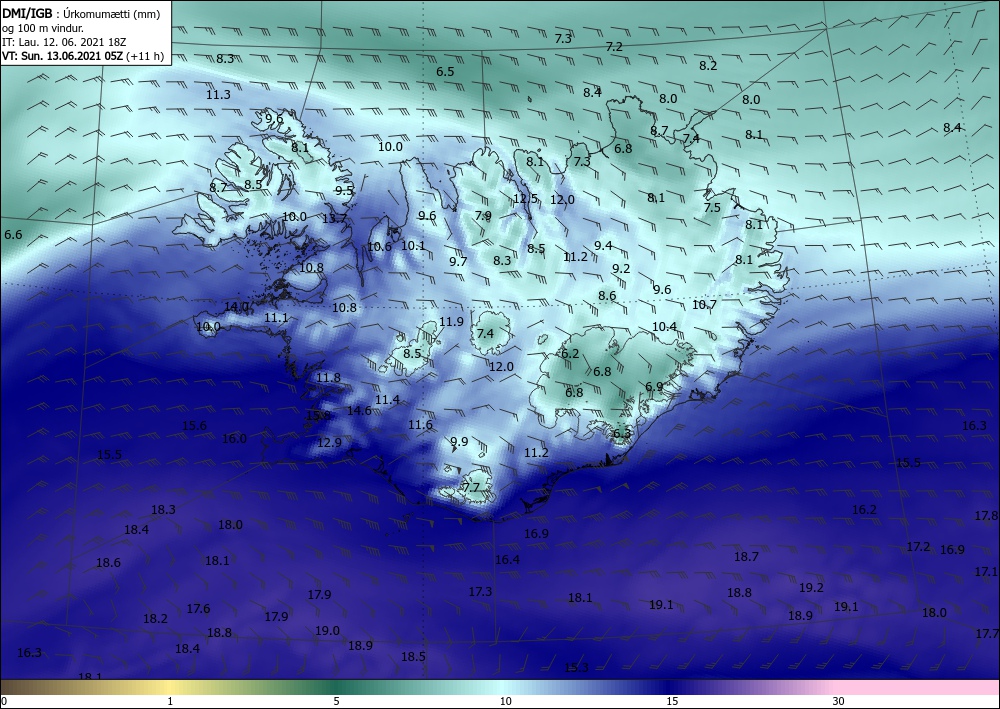Click the color scale mark labeled '30'
Image resolution: width=1000 pixels, height=709 pixels.
[x=839, y=701]
